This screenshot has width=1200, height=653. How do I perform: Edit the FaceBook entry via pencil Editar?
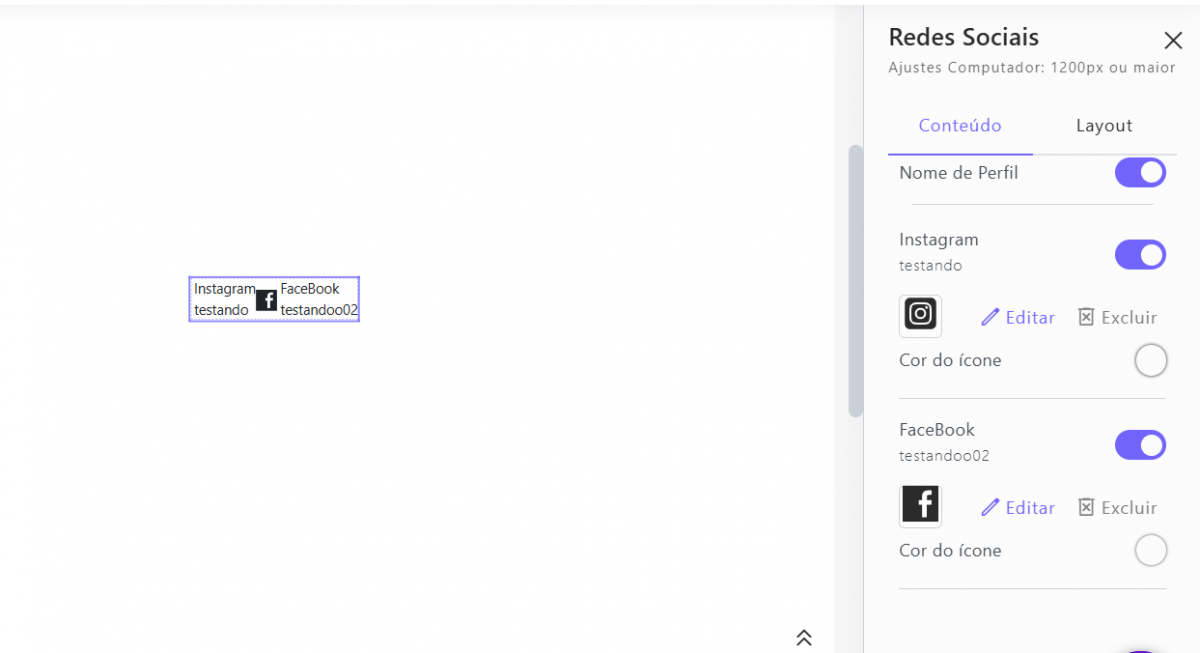pos(1018,508)
